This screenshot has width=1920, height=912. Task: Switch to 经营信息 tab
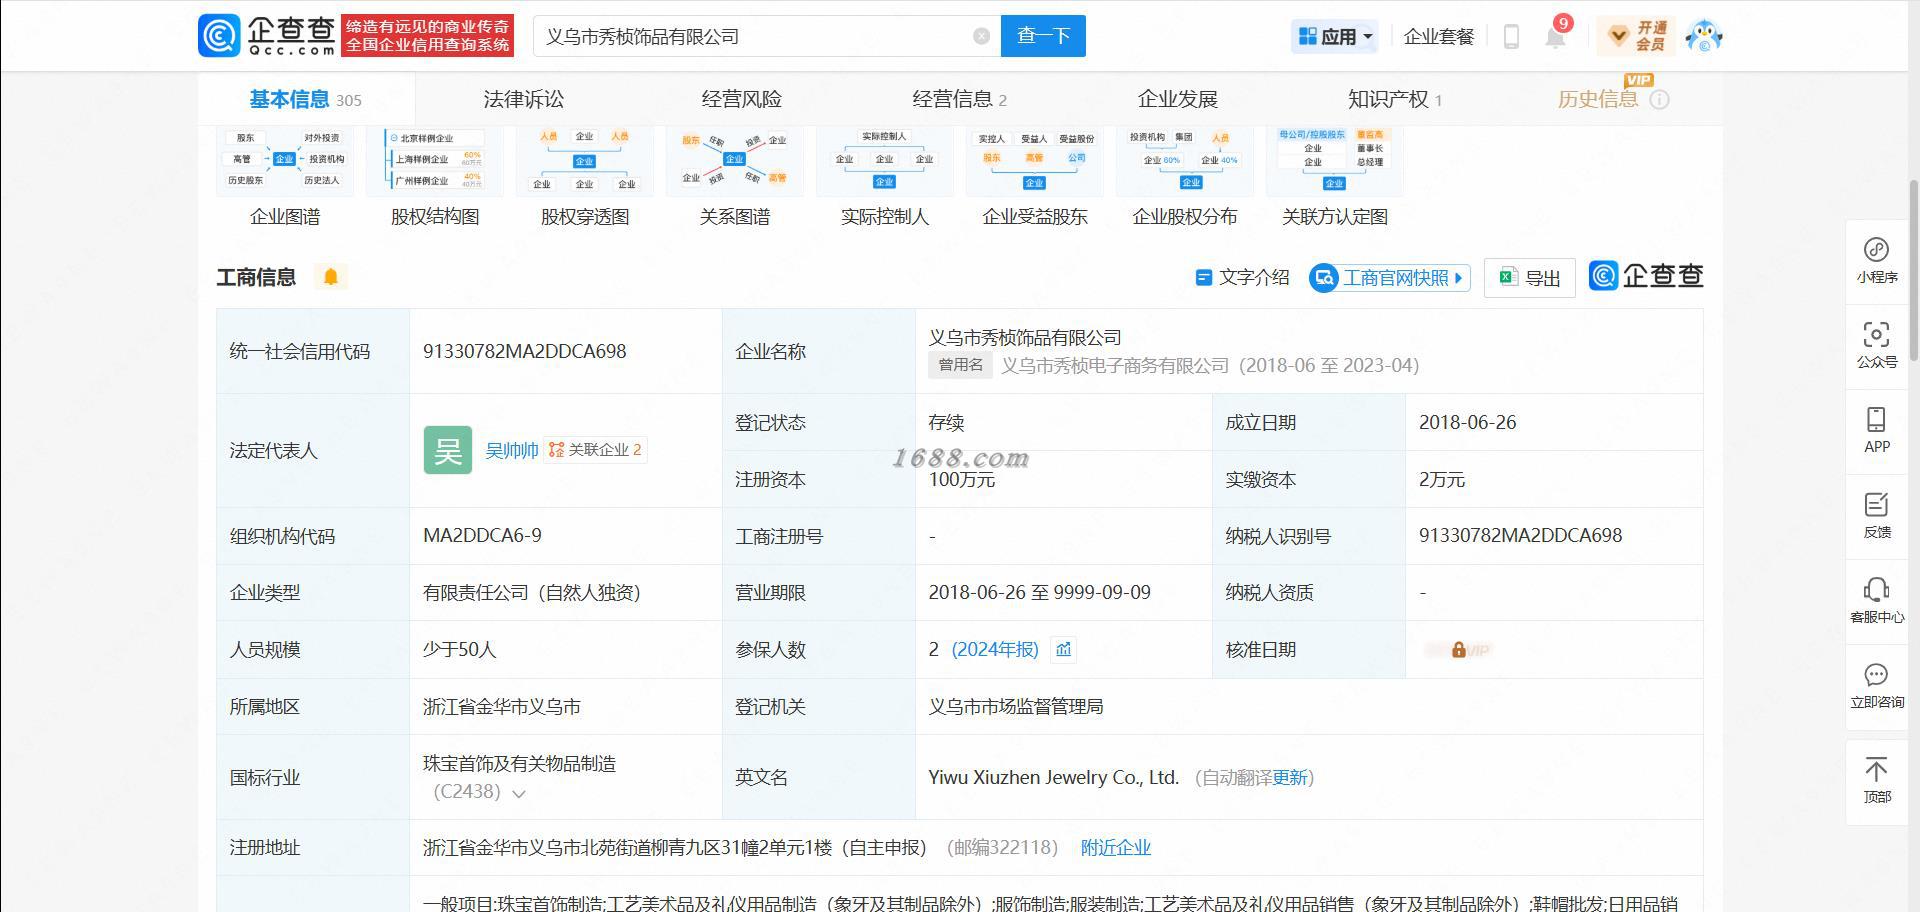coord(959,99)
